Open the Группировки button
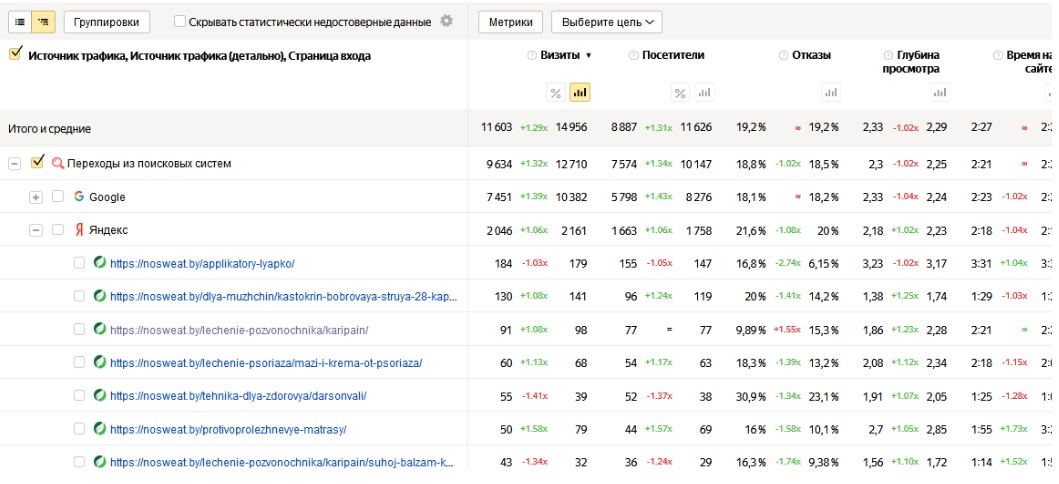The image size is (1059, 484). point(107,21)
